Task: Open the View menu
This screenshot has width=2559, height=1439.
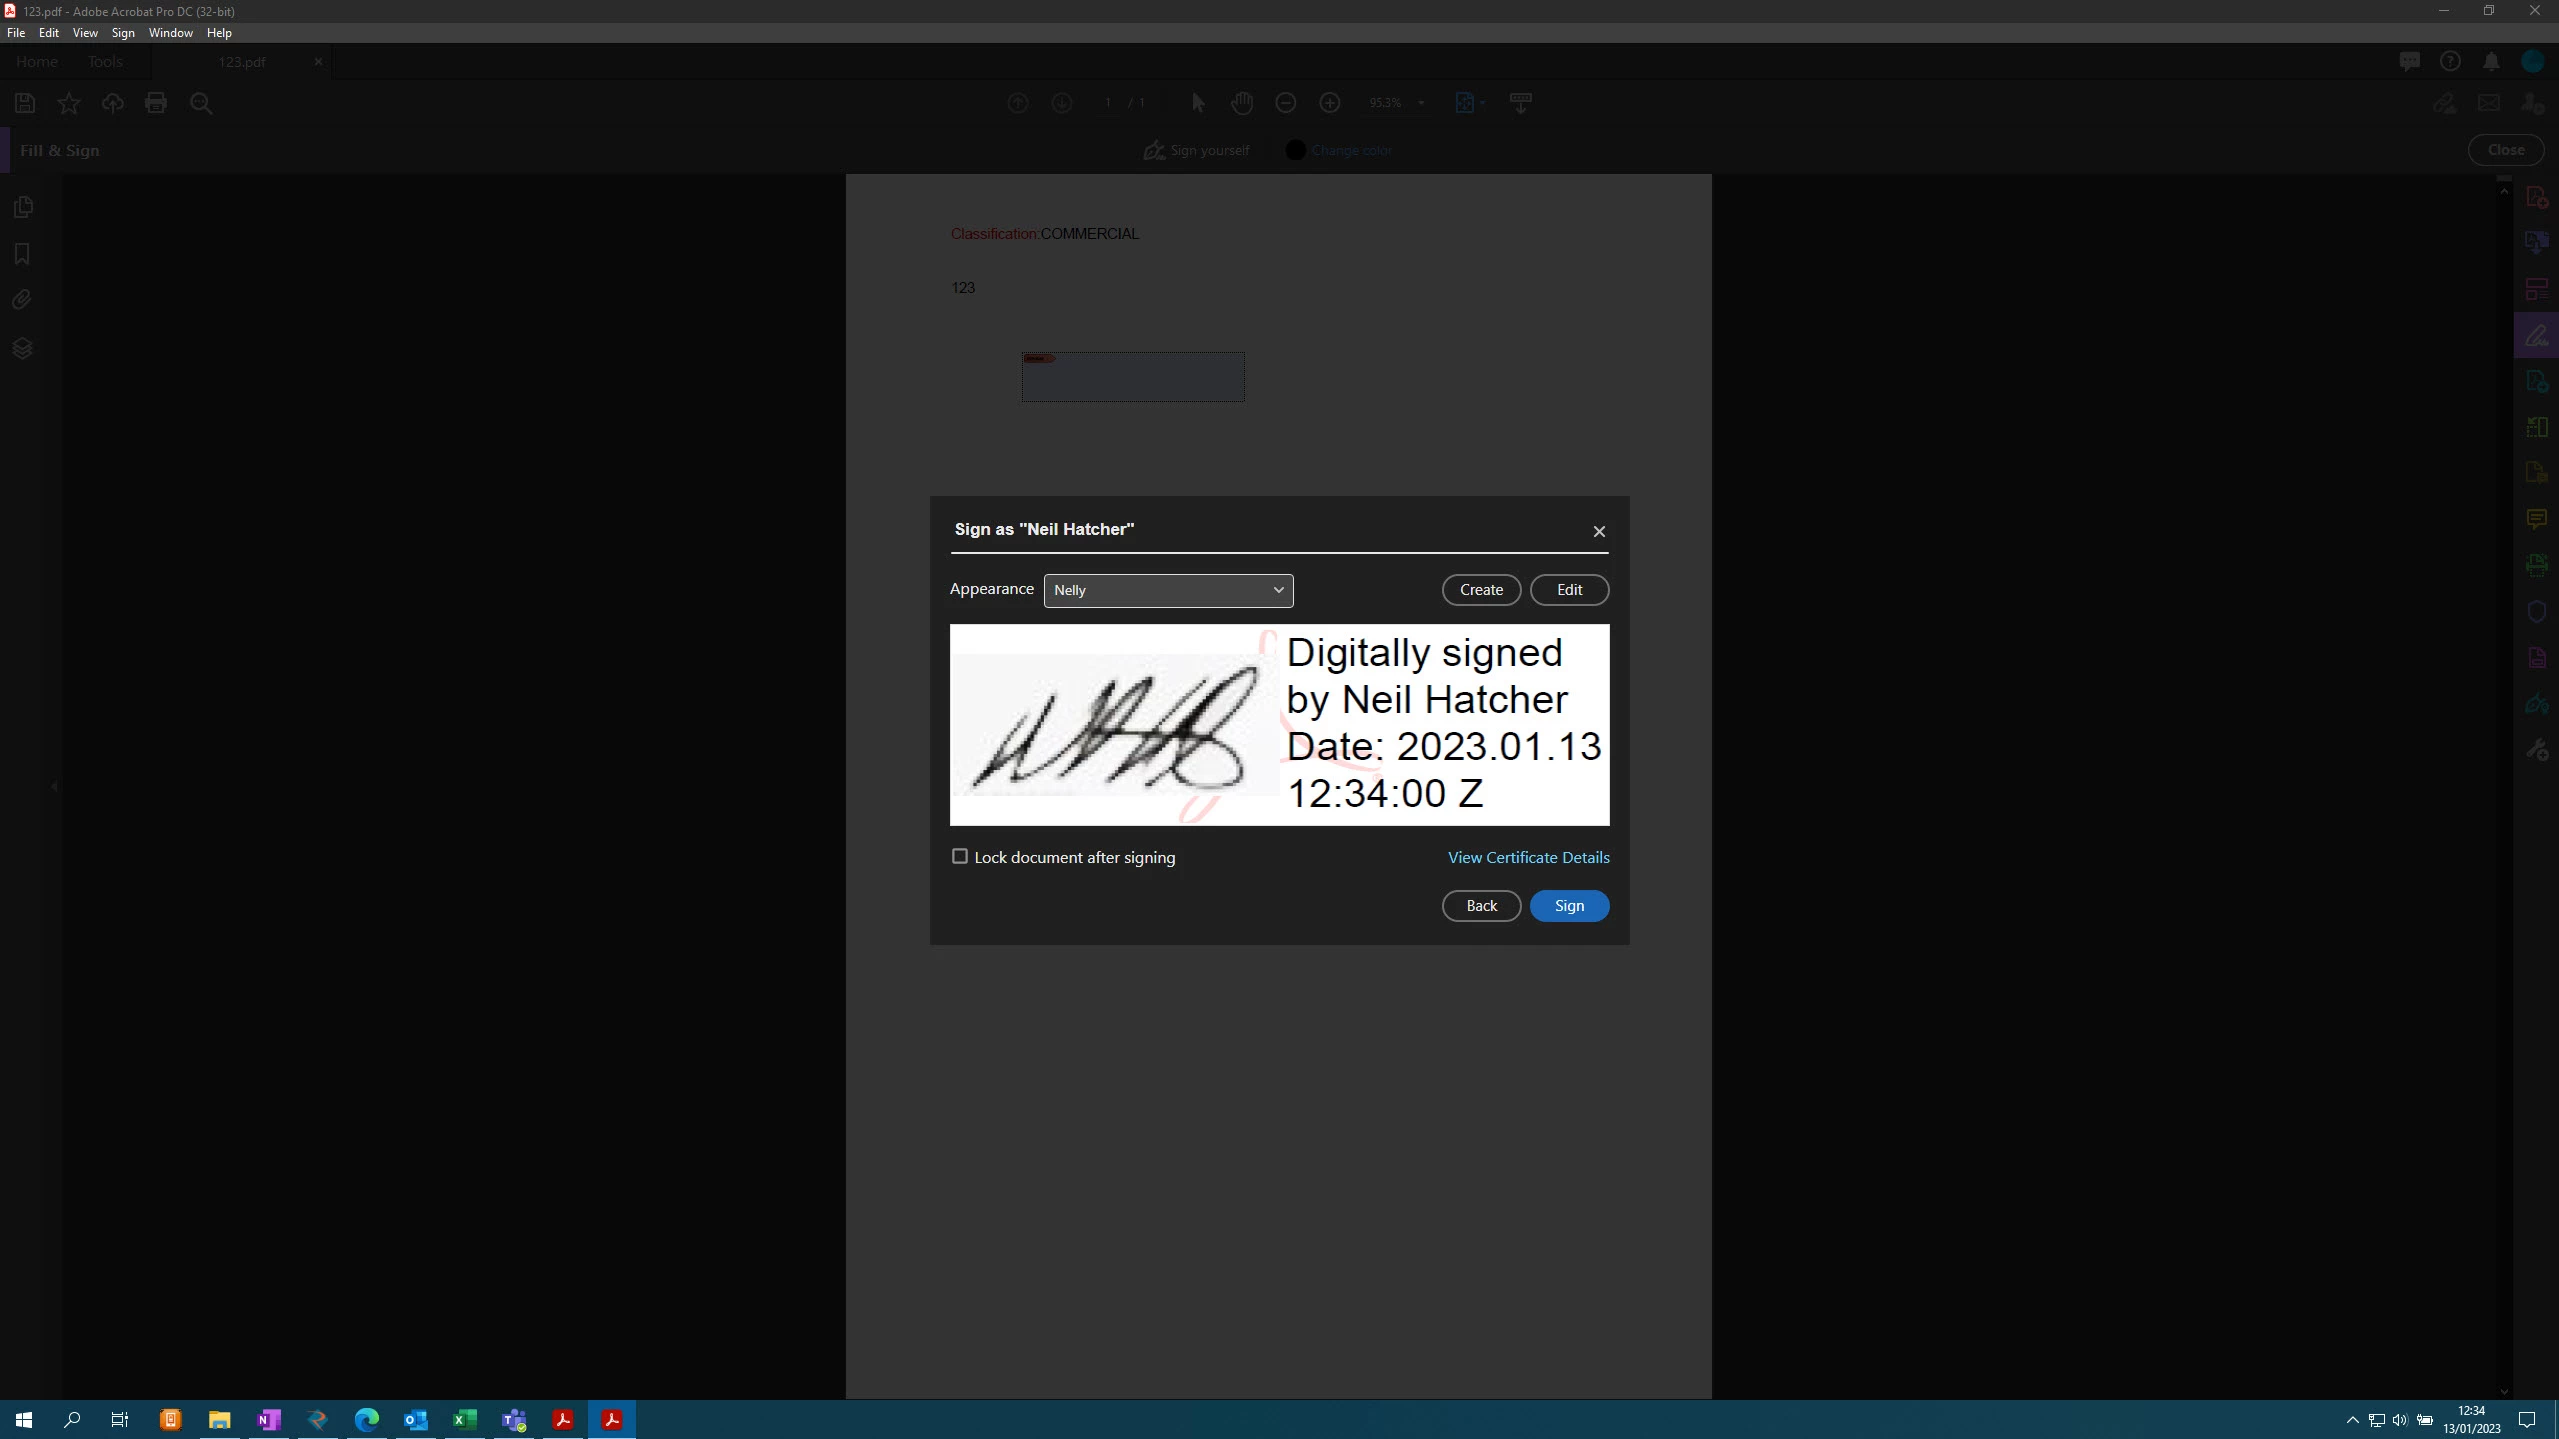Action: (85, 33)
